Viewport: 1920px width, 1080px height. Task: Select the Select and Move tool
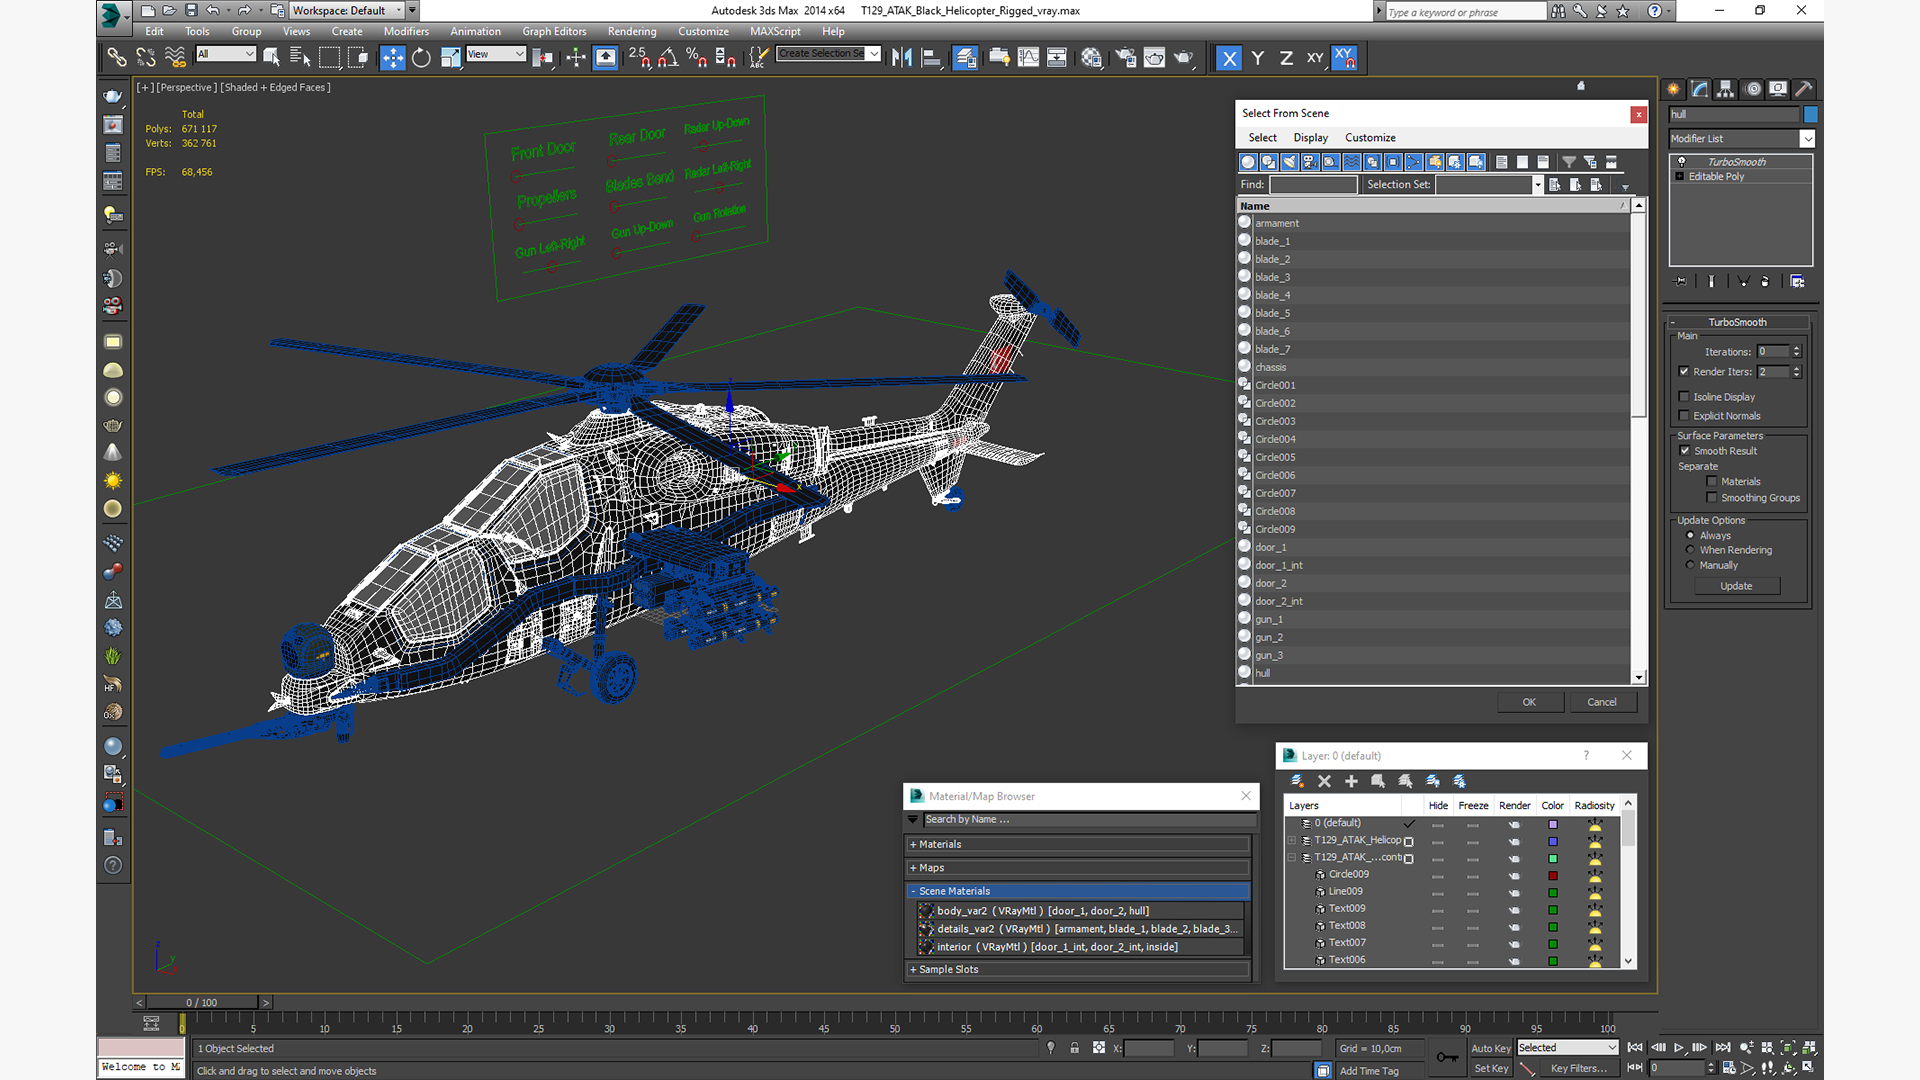[393, 58]
